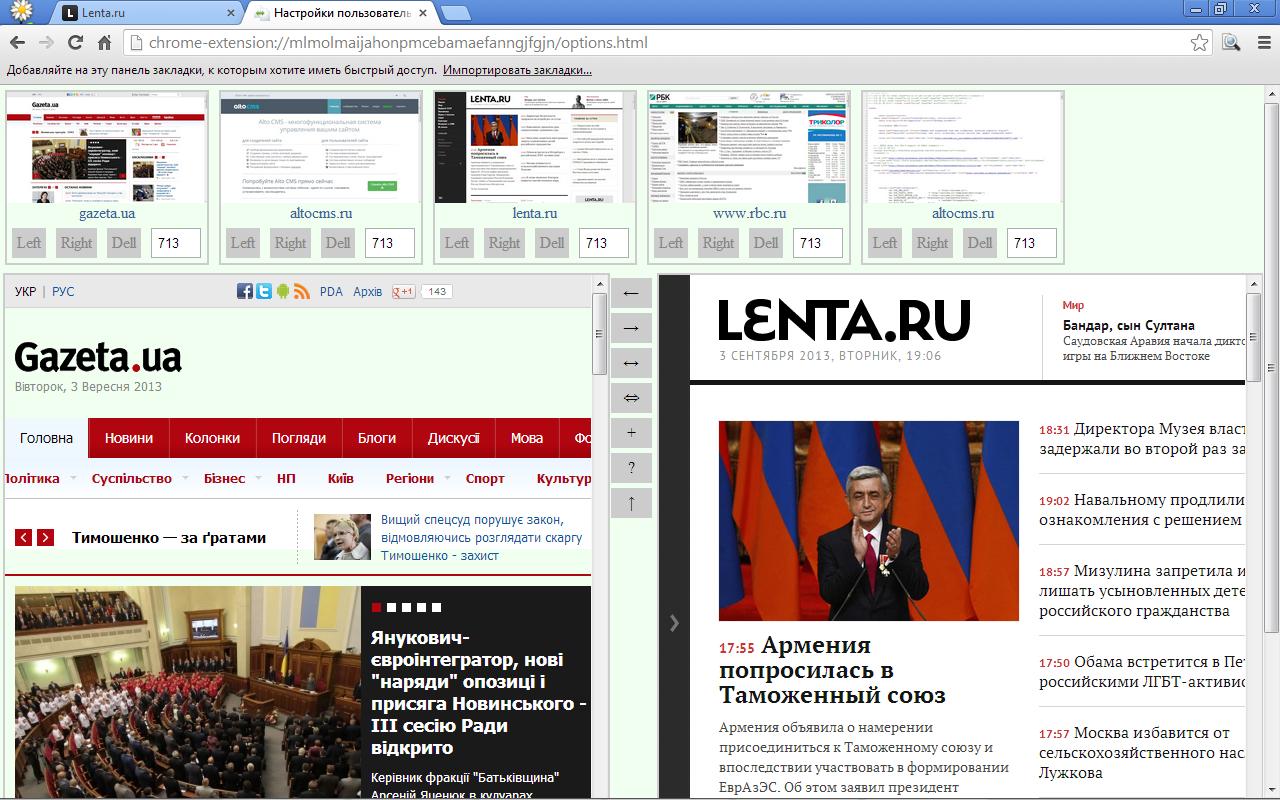The width and height of the screenshot is (1280, 800).
Task: Click the gazeta.ua preview thumbnail
Action: [x=107, y=147]
